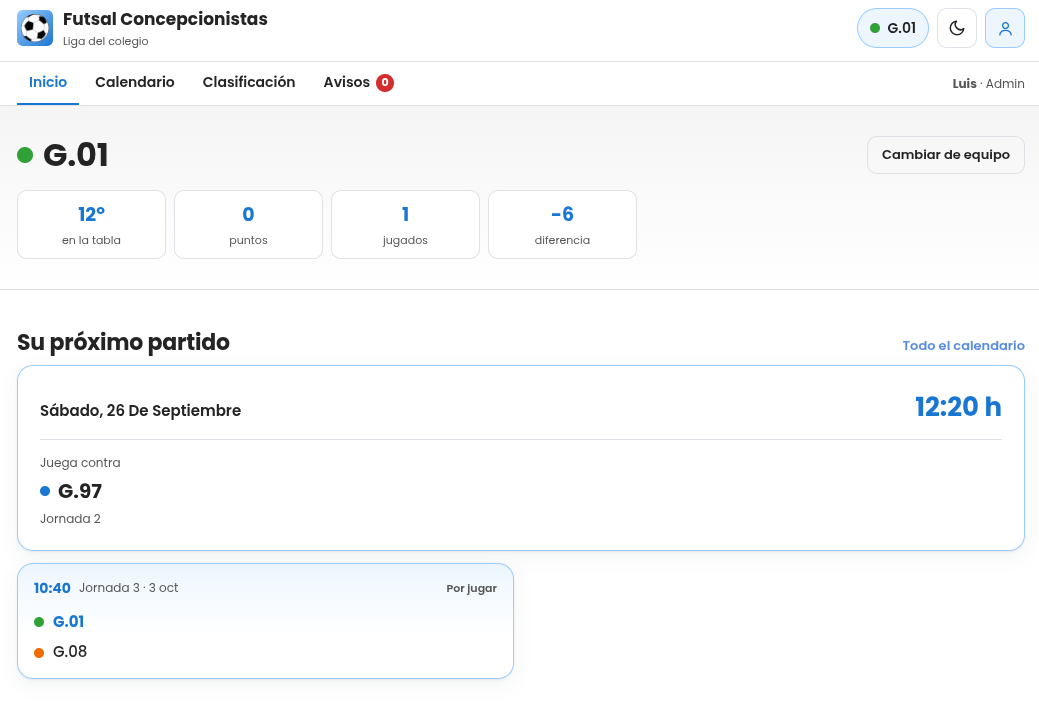Click the Su próximo partido heading

[123, 343]
